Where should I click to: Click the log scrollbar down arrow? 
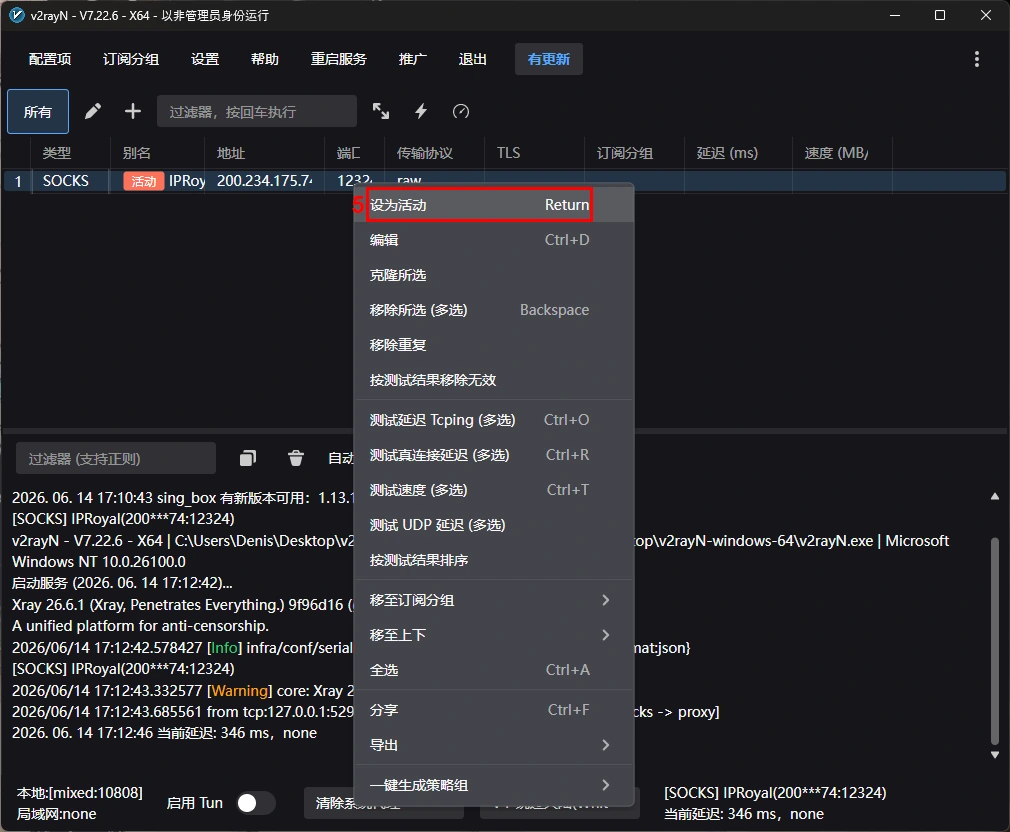tap(995, 755)
